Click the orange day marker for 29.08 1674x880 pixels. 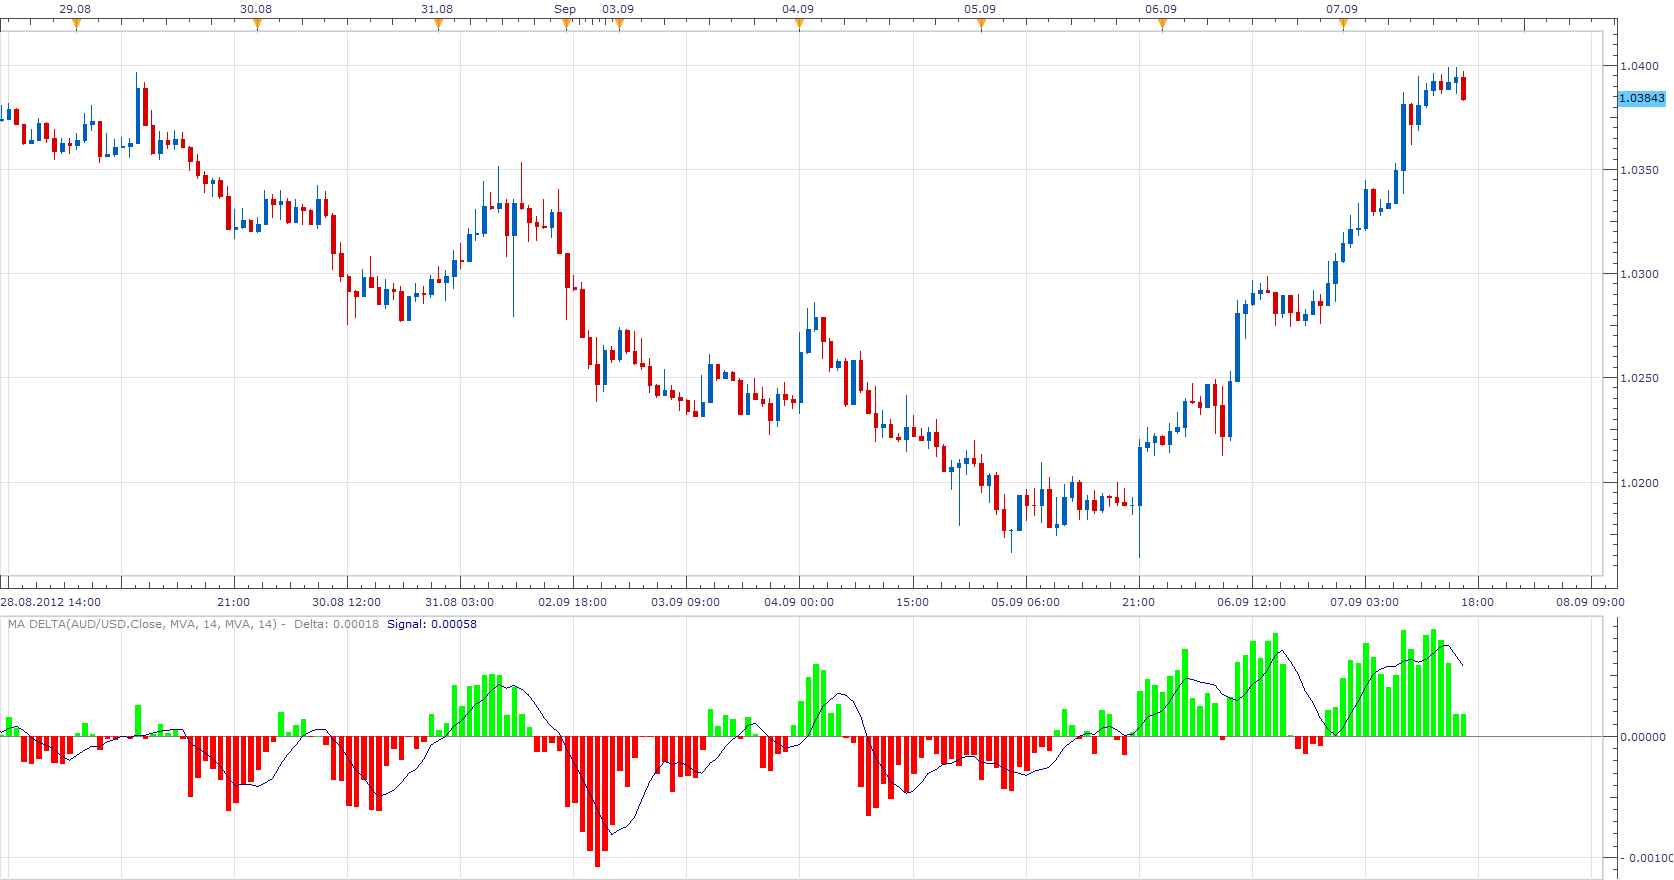76,25
